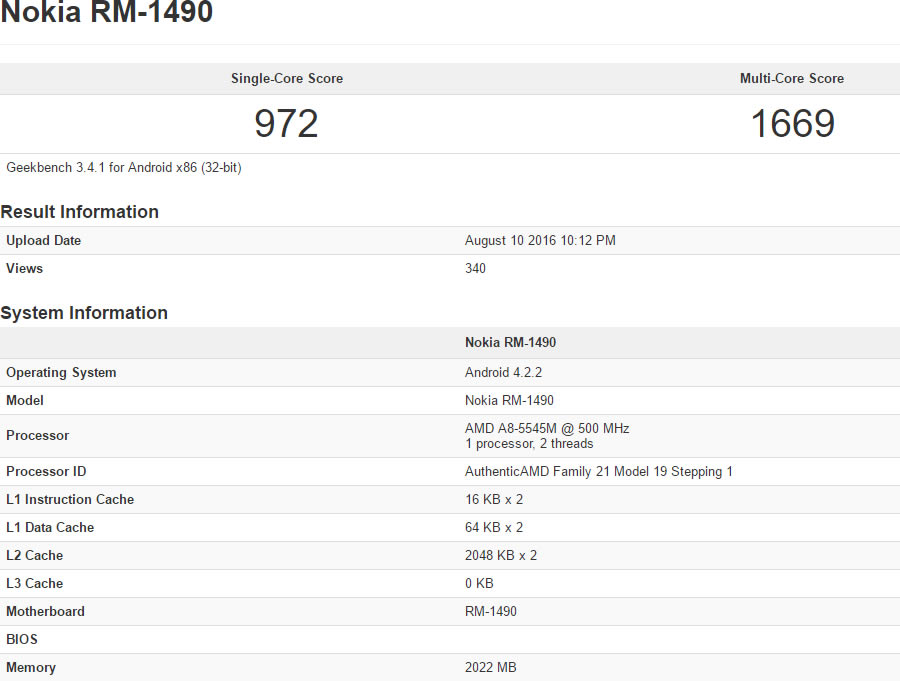Select the Multi-Core Score header

(x=791, y=78)
